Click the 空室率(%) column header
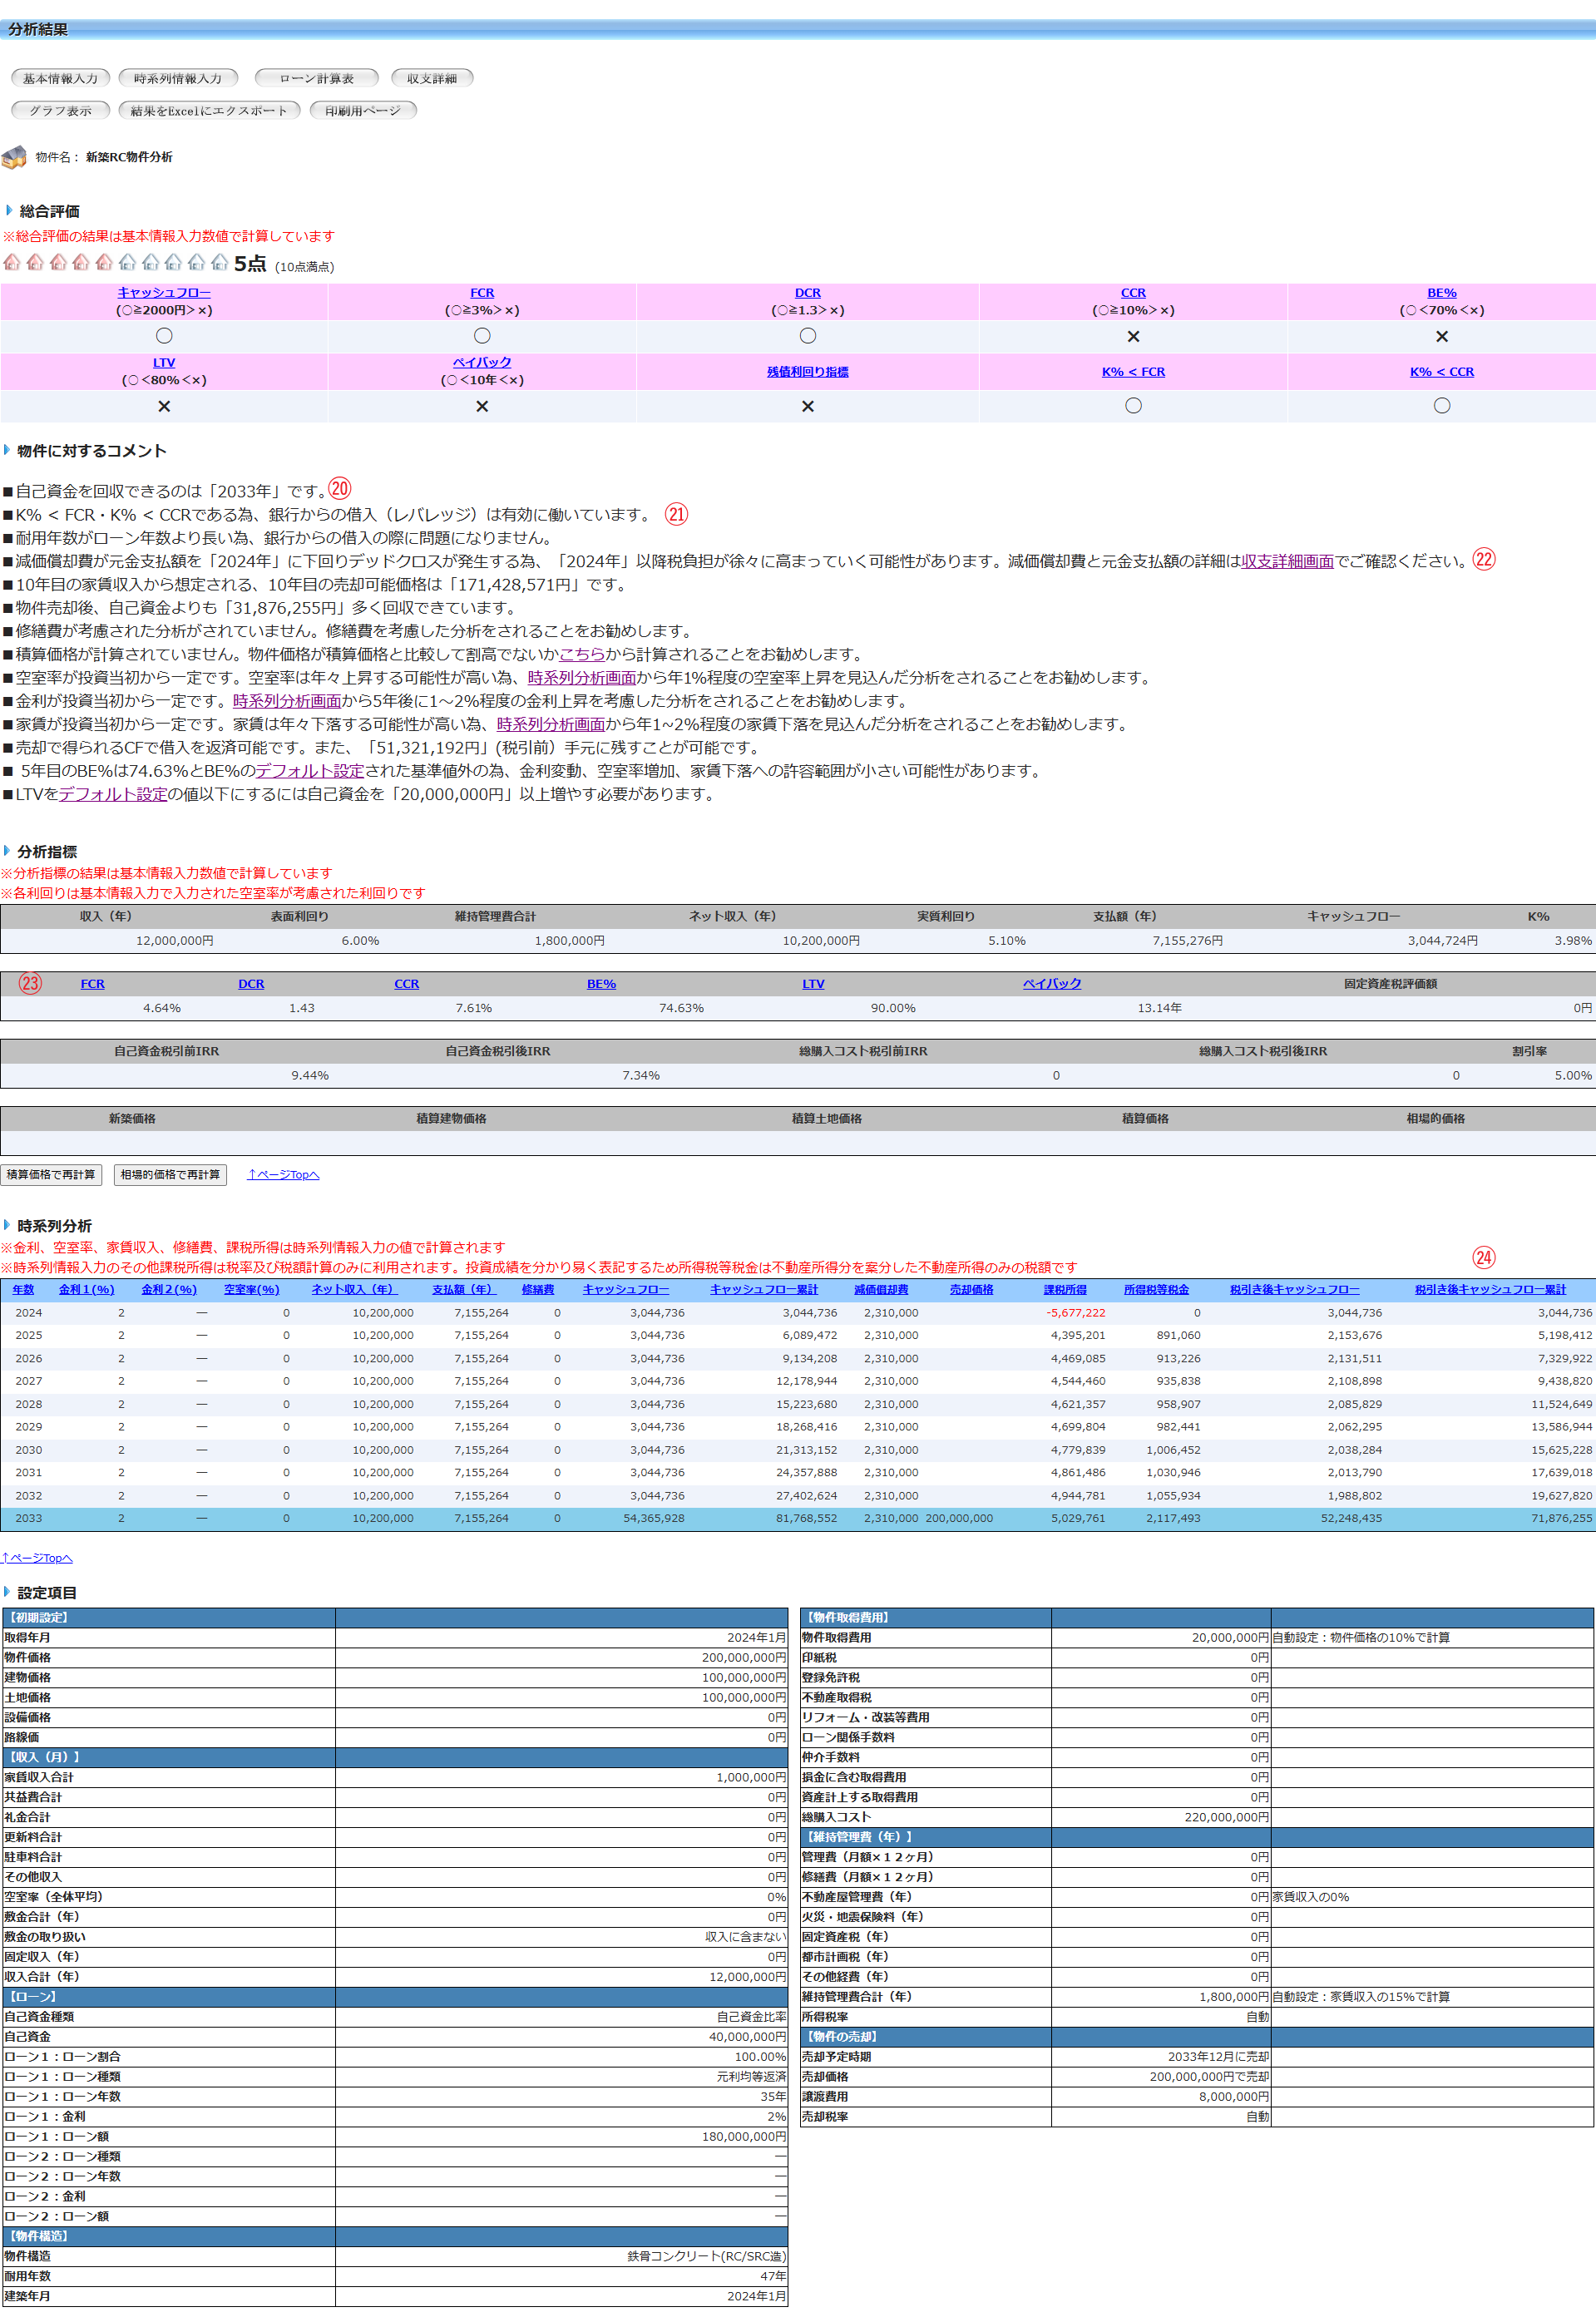The image size is (1596, 2317). coord(252,1290)
